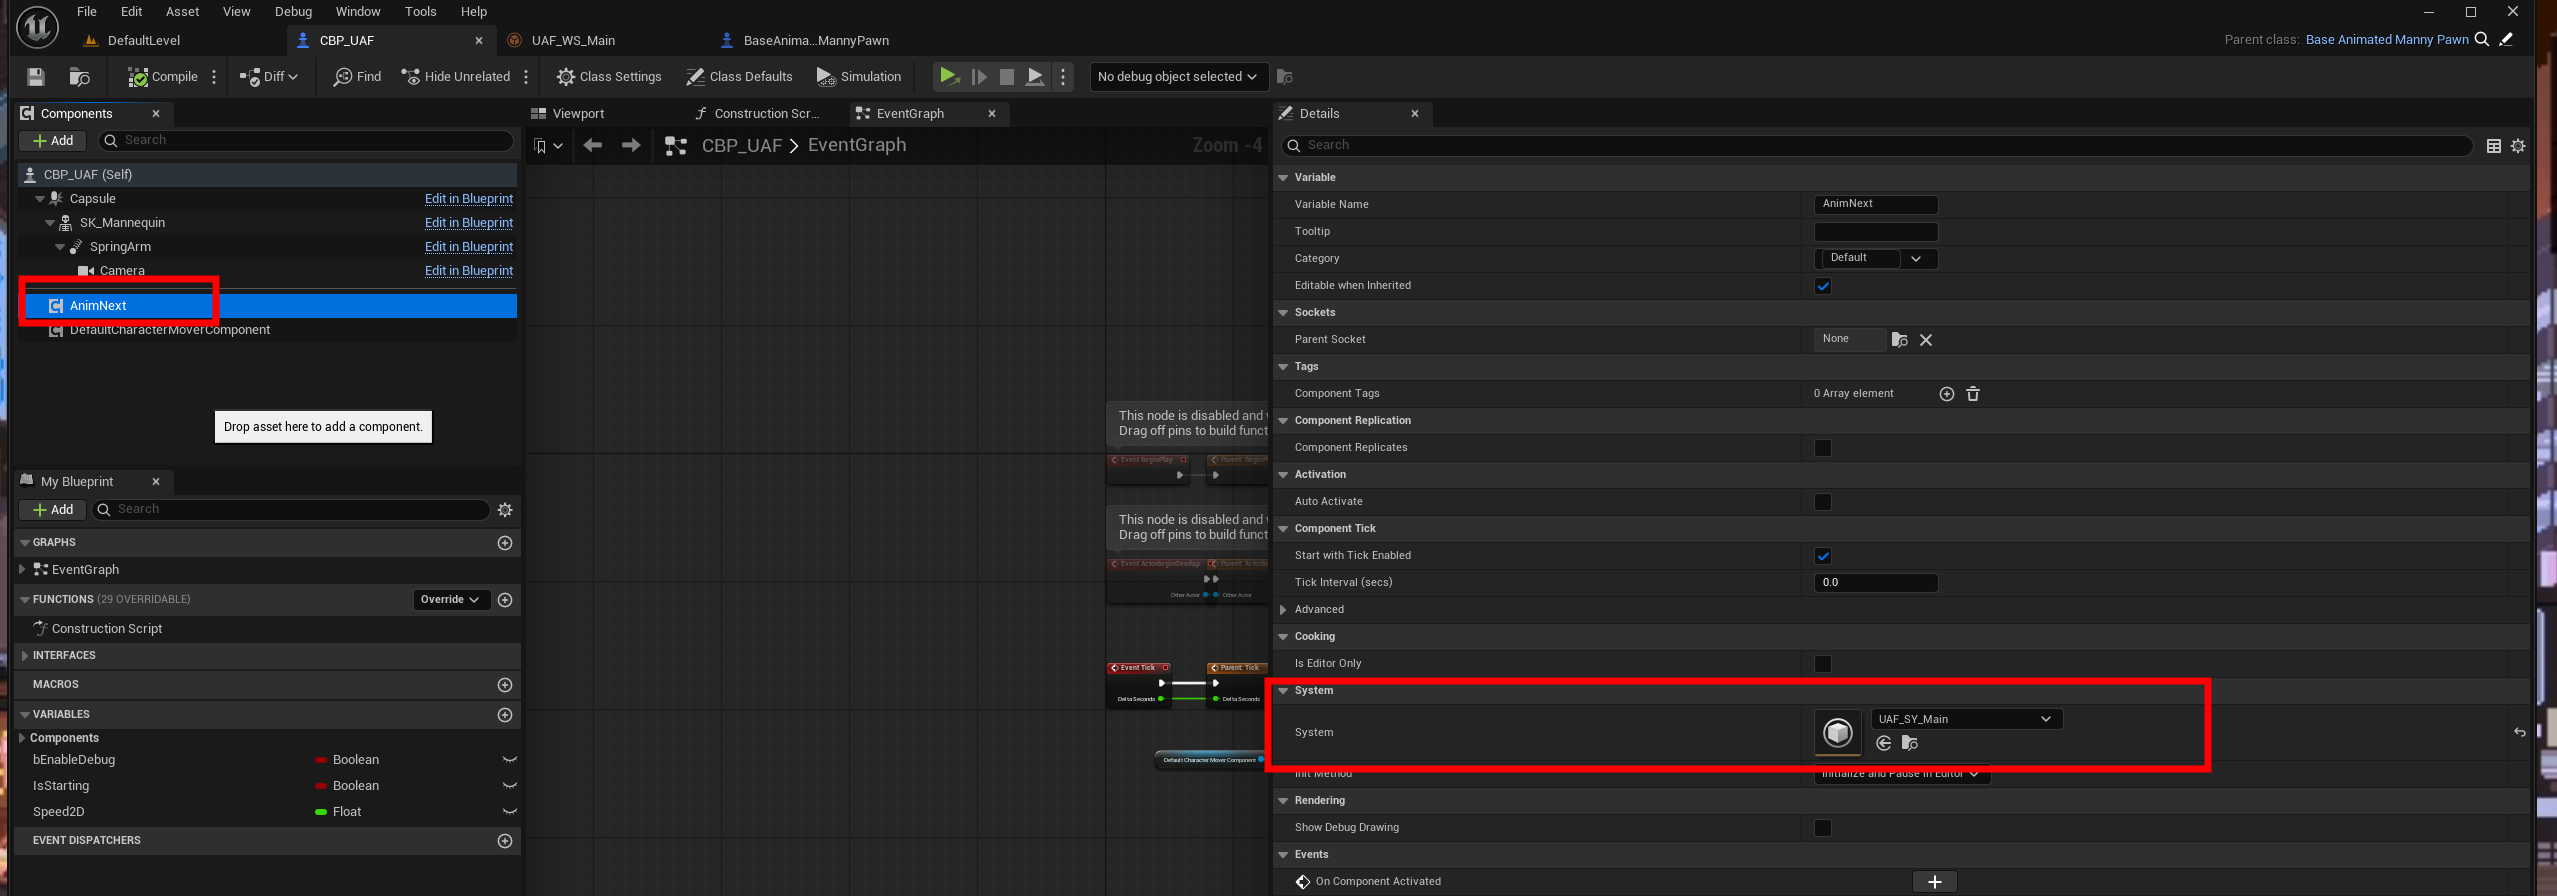Add a Component Tags array element
The height and width of the screenshot is (896, 2557).
1946,394
